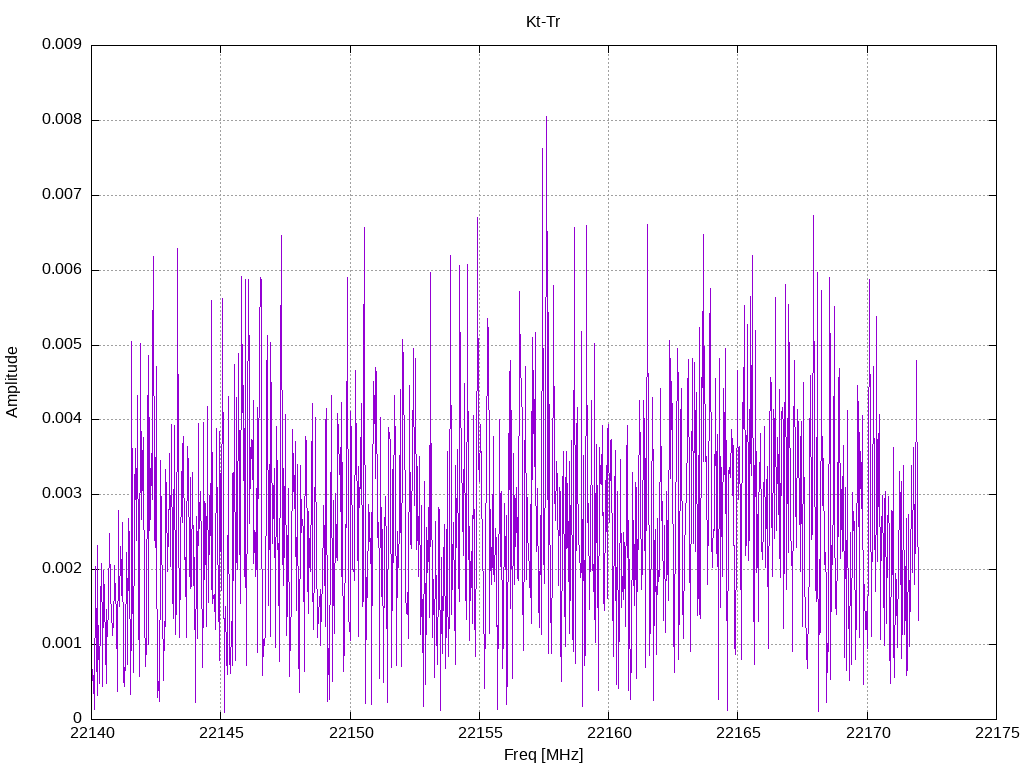Click the 0.002 y-axis tick label
The height and width of the screenshot is (768, 1024).
click(x=62, y=568)
